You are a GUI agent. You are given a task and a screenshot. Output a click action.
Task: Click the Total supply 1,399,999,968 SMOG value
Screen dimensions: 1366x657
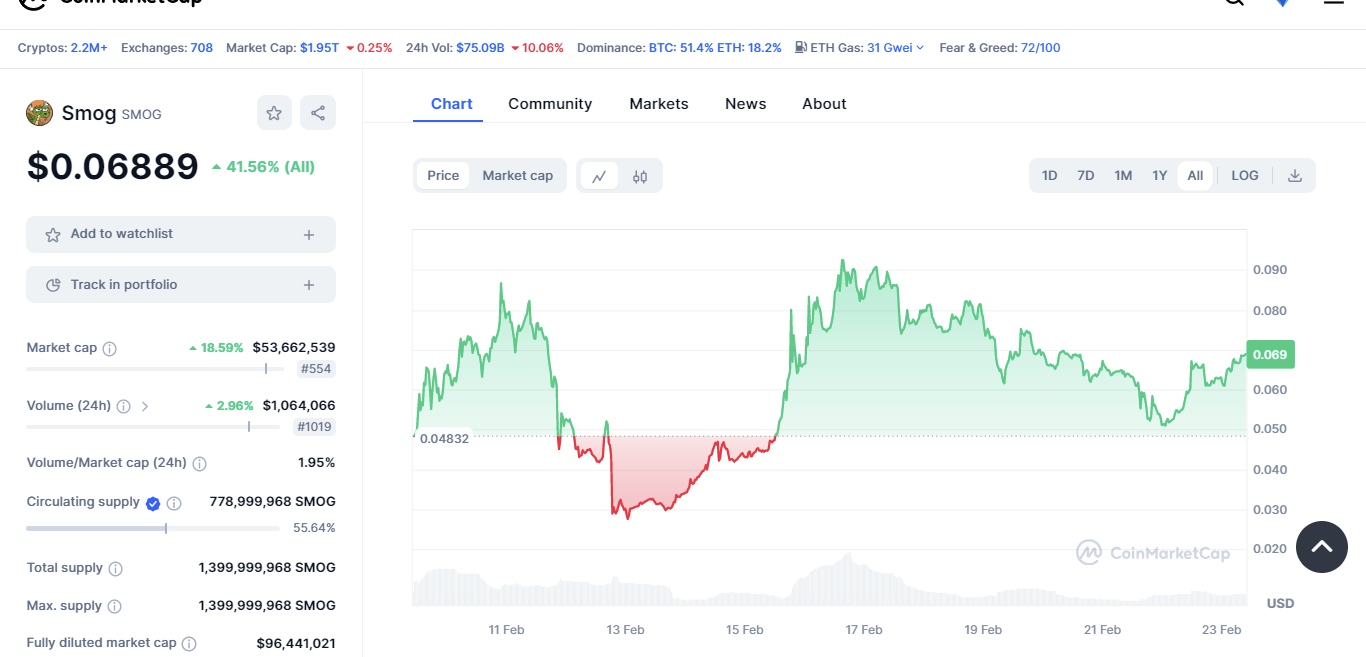pyautogui.click(x=267, y=568)
